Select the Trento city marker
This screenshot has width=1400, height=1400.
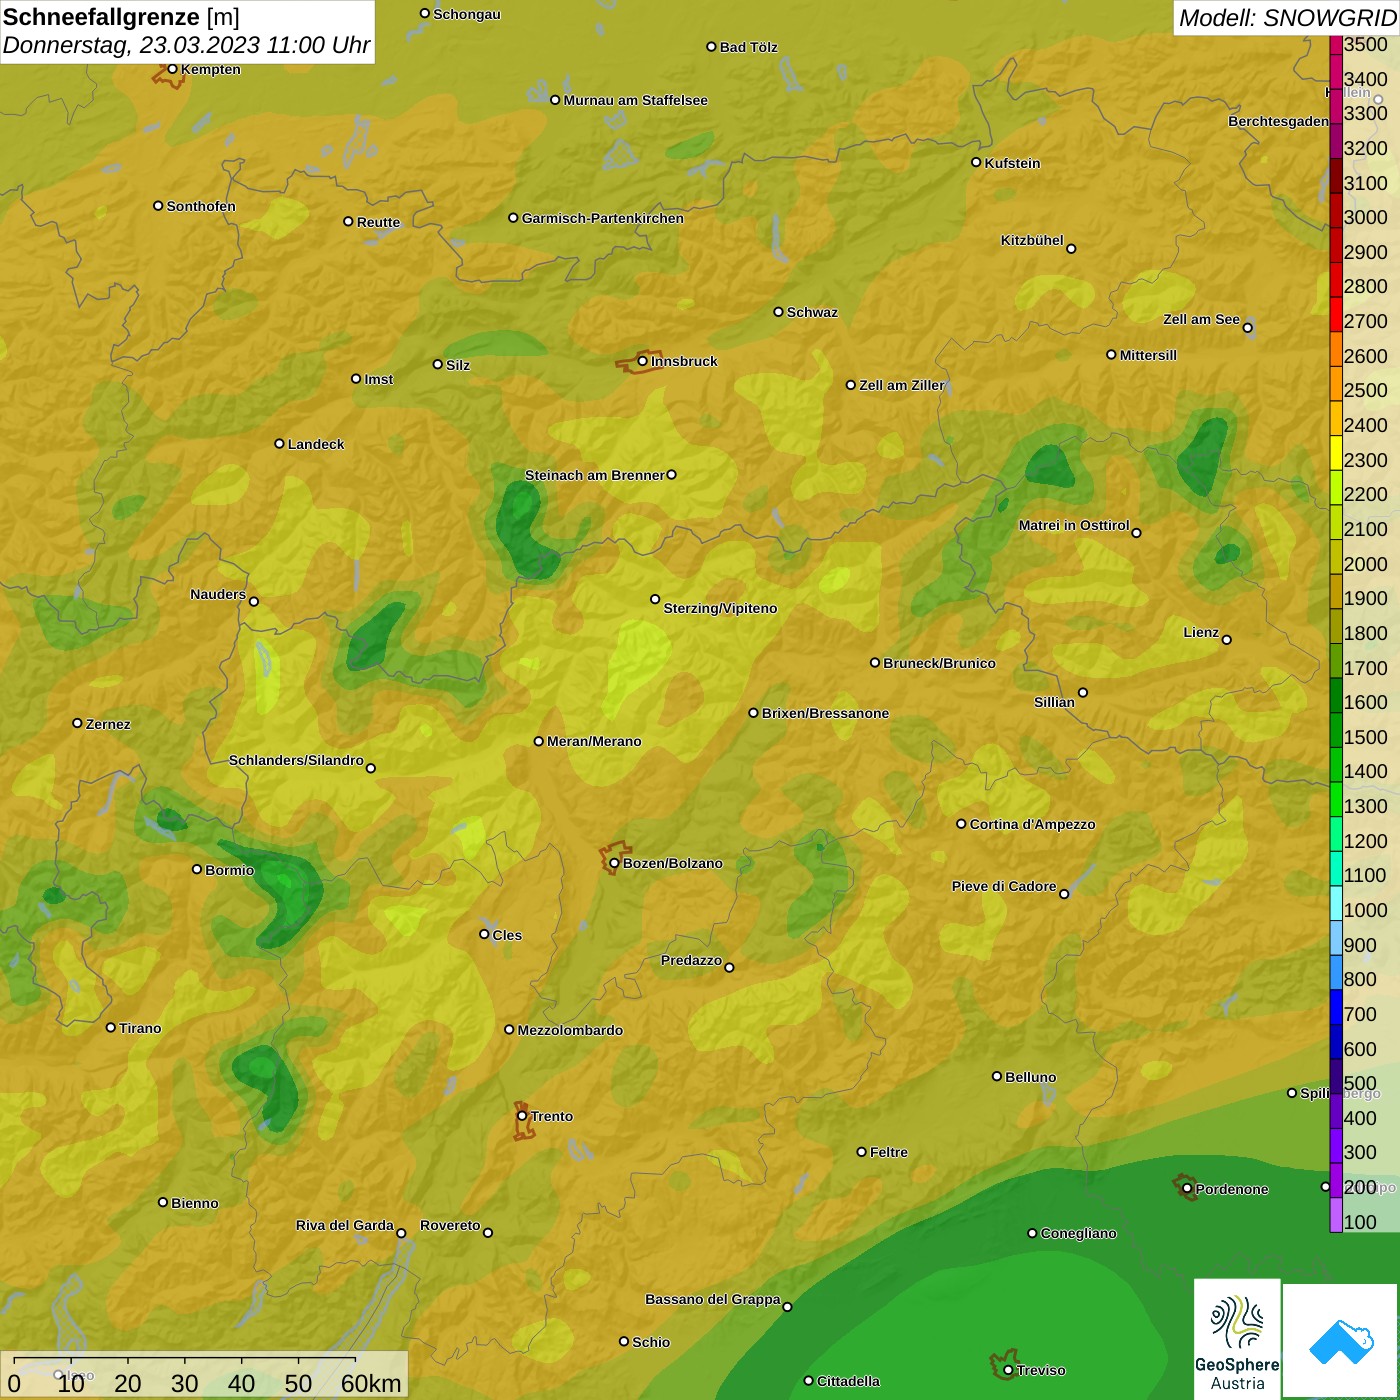pyautogui.click(x=522, y=1116)
